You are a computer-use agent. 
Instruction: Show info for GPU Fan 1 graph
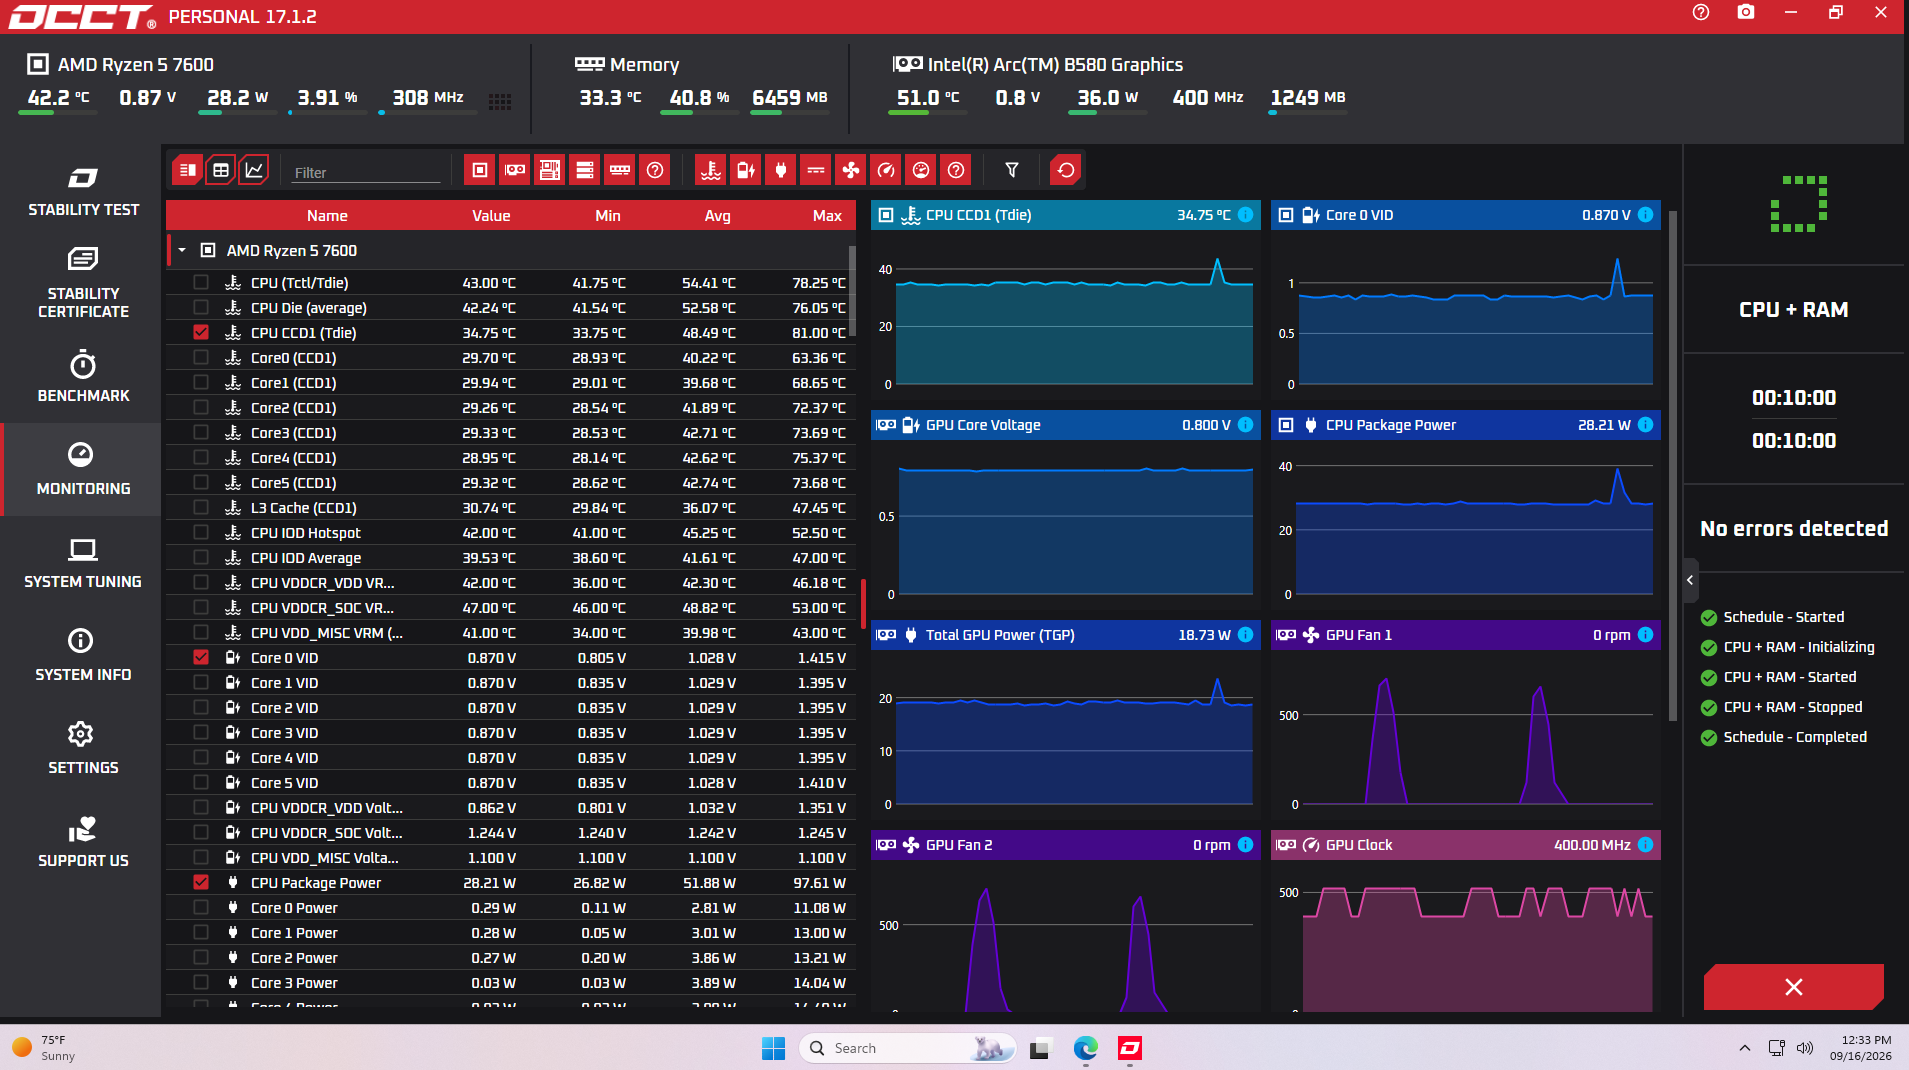pyautogui.click(x=1646, y=635)
